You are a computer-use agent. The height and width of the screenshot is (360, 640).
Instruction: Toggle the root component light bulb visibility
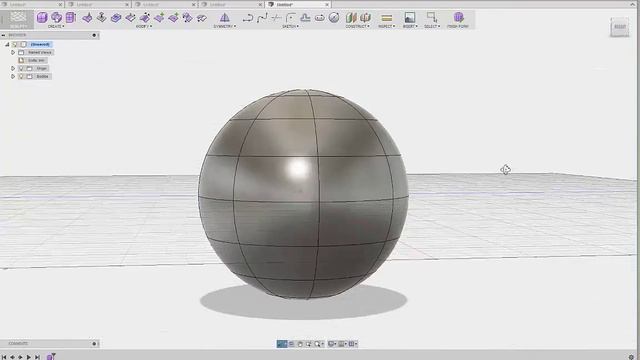click(15, 44)
